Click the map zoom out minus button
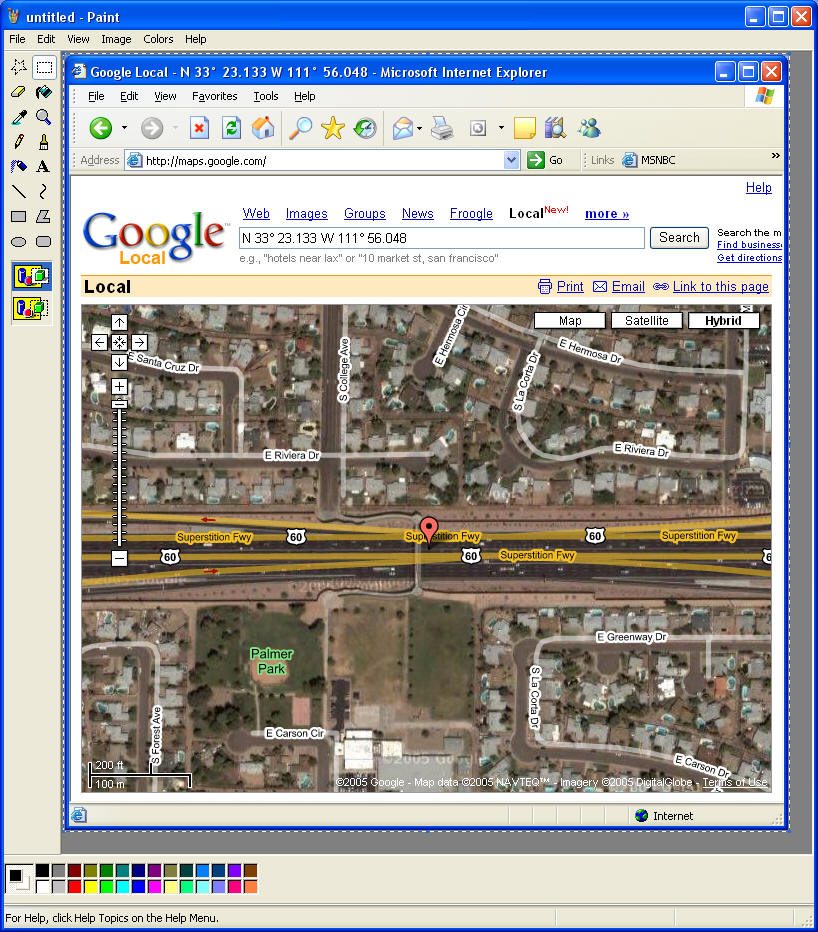This screenshot has width=818, height=932. pos(119,558)
